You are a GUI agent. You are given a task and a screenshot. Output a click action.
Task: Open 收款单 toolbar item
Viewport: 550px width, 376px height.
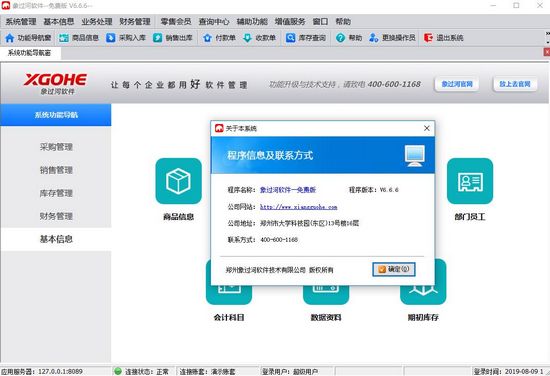[x=260, y=38]
